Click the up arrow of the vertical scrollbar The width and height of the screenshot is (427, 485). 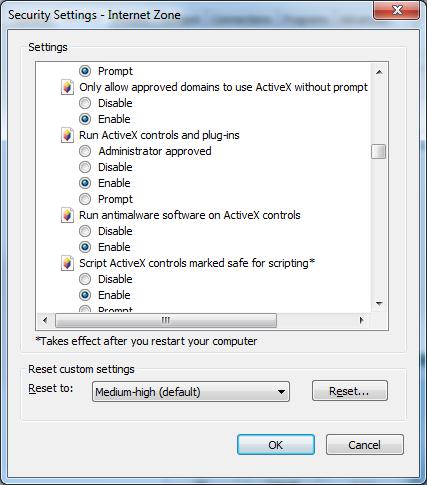tap(379, 72)
